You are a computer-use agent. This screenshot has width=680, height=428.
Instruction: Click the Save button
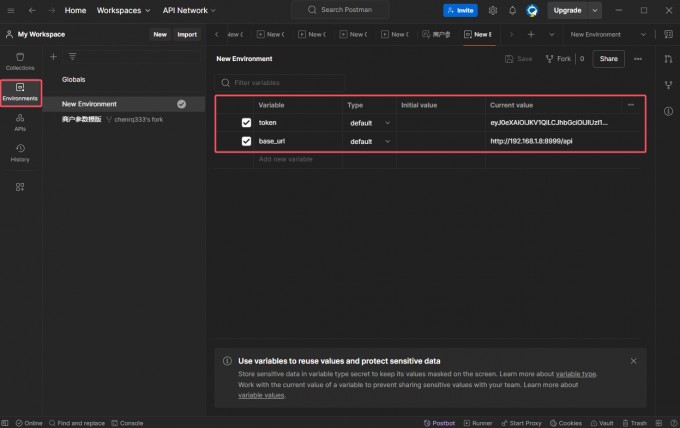tap(519, 59)
